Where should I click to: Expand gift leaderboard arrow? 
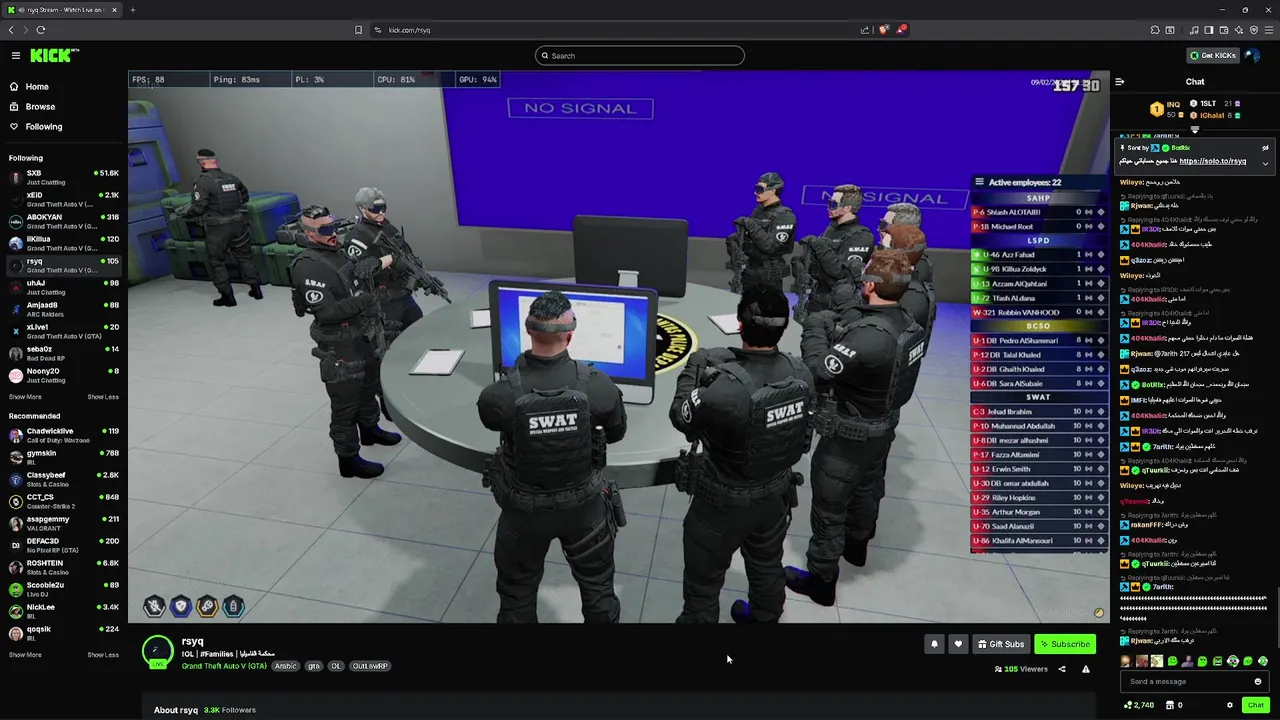[x=1195, y=129]
